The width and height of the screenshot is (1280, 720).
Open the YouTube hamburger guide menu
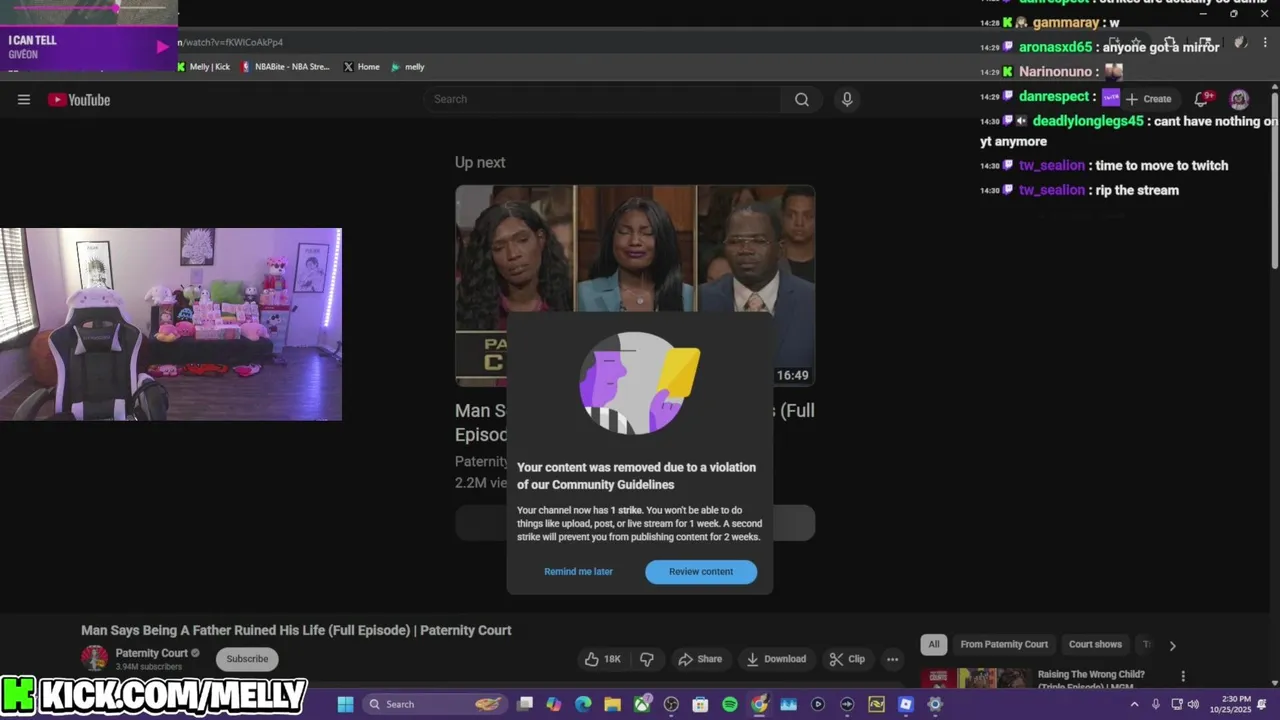pos(24,99)
